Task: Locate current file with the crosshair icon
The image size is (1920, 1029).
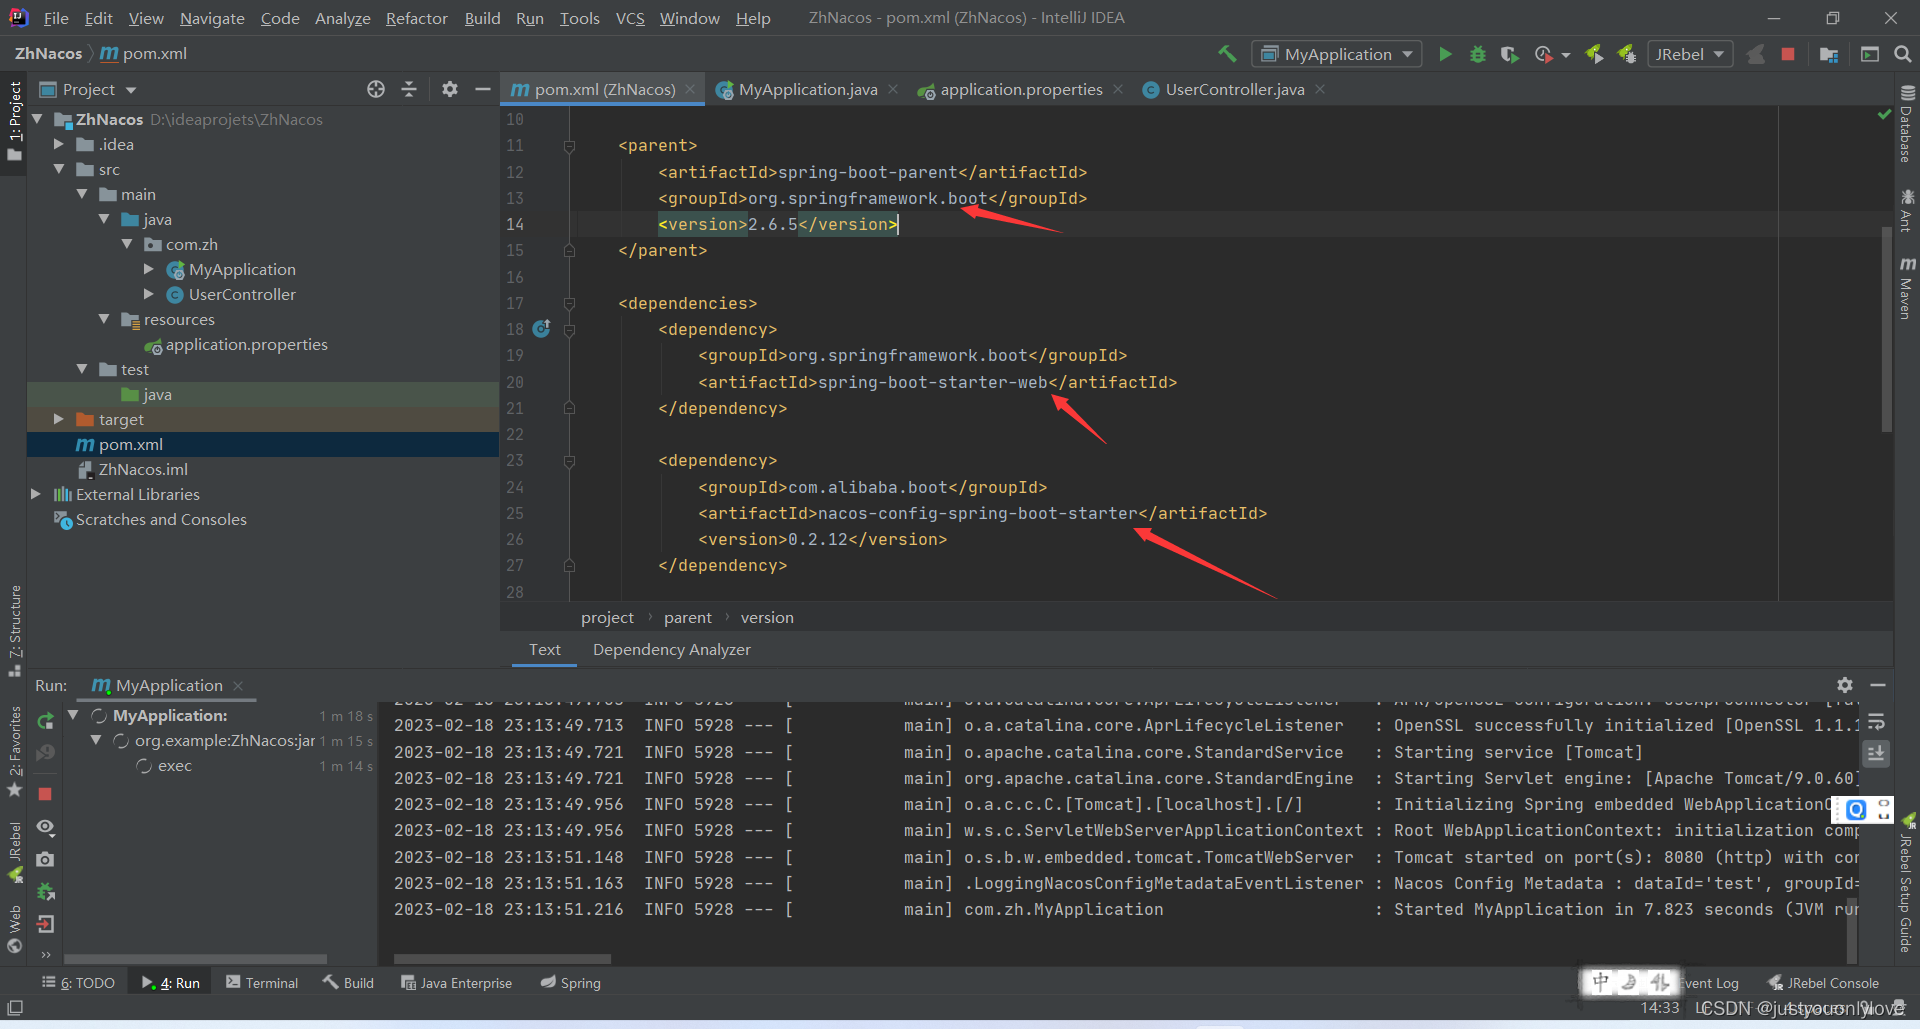Action: click(376, 89)
